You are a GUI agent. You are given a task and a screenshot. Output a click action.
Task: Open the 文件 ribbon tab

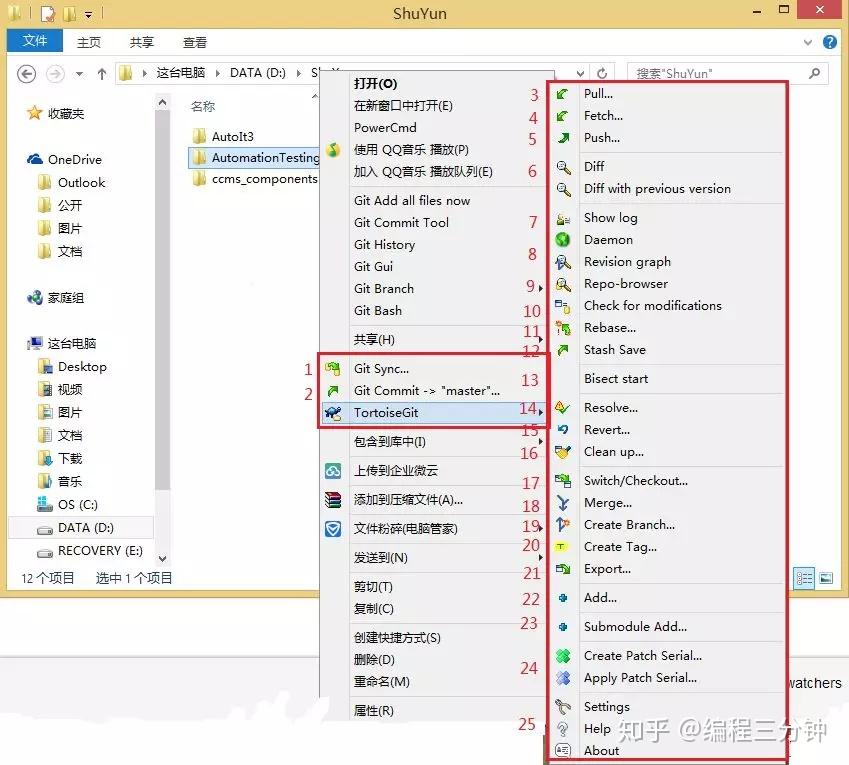[35, 41]
